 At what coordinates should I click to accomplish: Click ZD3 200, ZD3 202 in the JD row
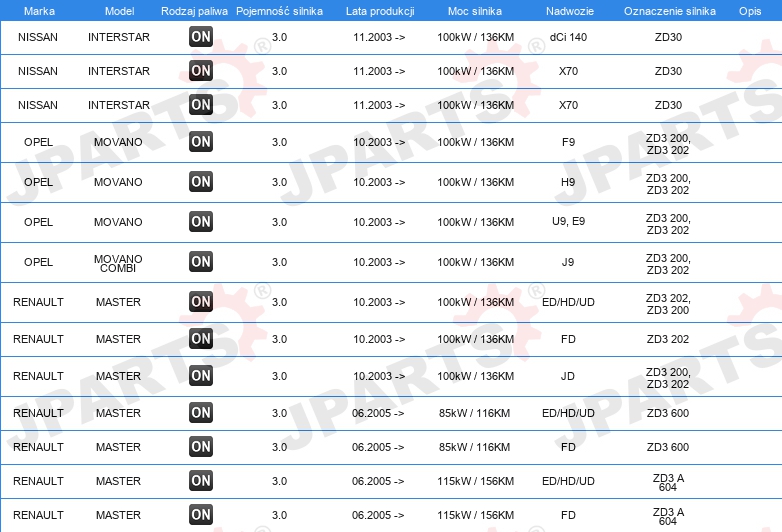click(x=668, y=378)
